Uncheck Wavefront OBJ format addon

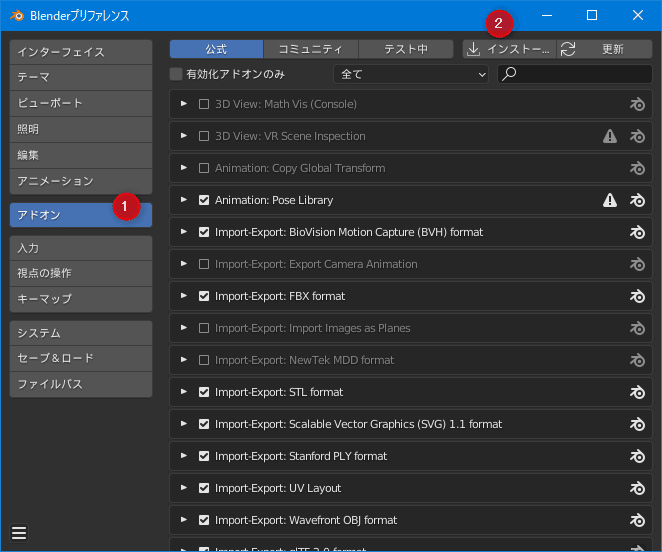pyautogui.click(x=204, y=520)
